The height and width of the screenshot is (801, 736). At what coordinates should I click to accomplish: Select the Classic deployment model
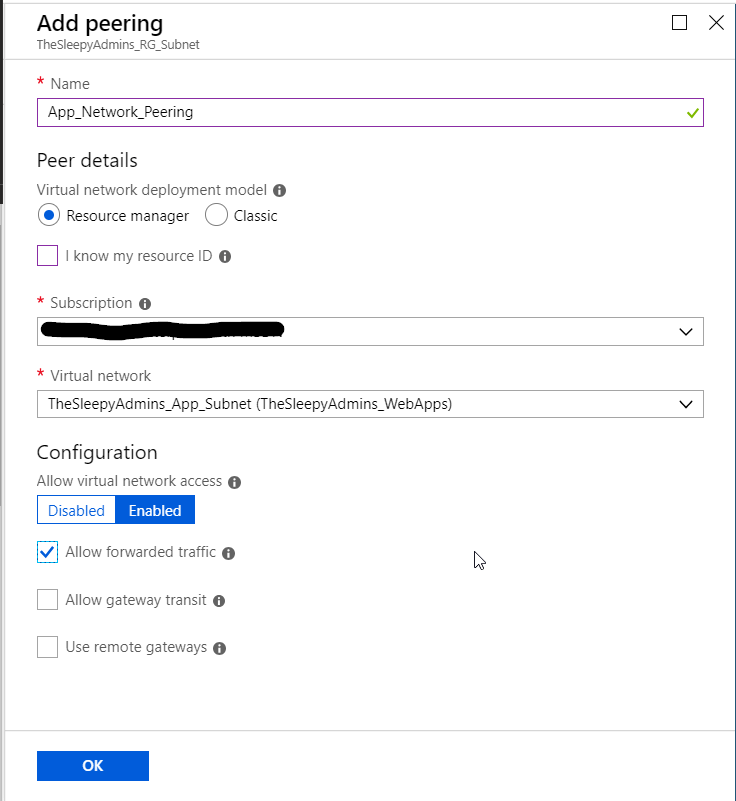[x=216, y=215]
